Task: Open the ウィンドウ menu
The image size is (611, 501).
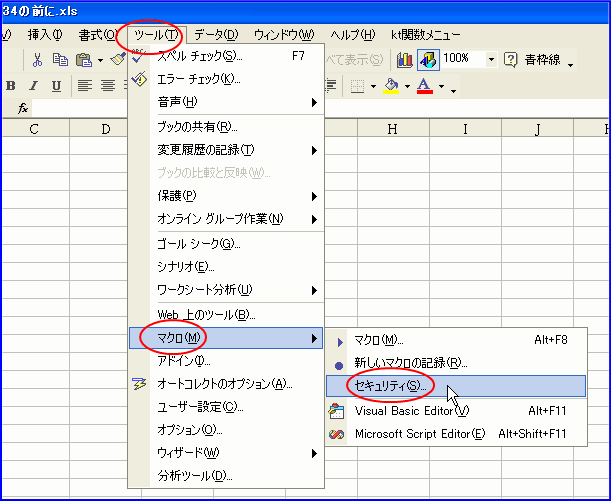Action: pos(284,35)
